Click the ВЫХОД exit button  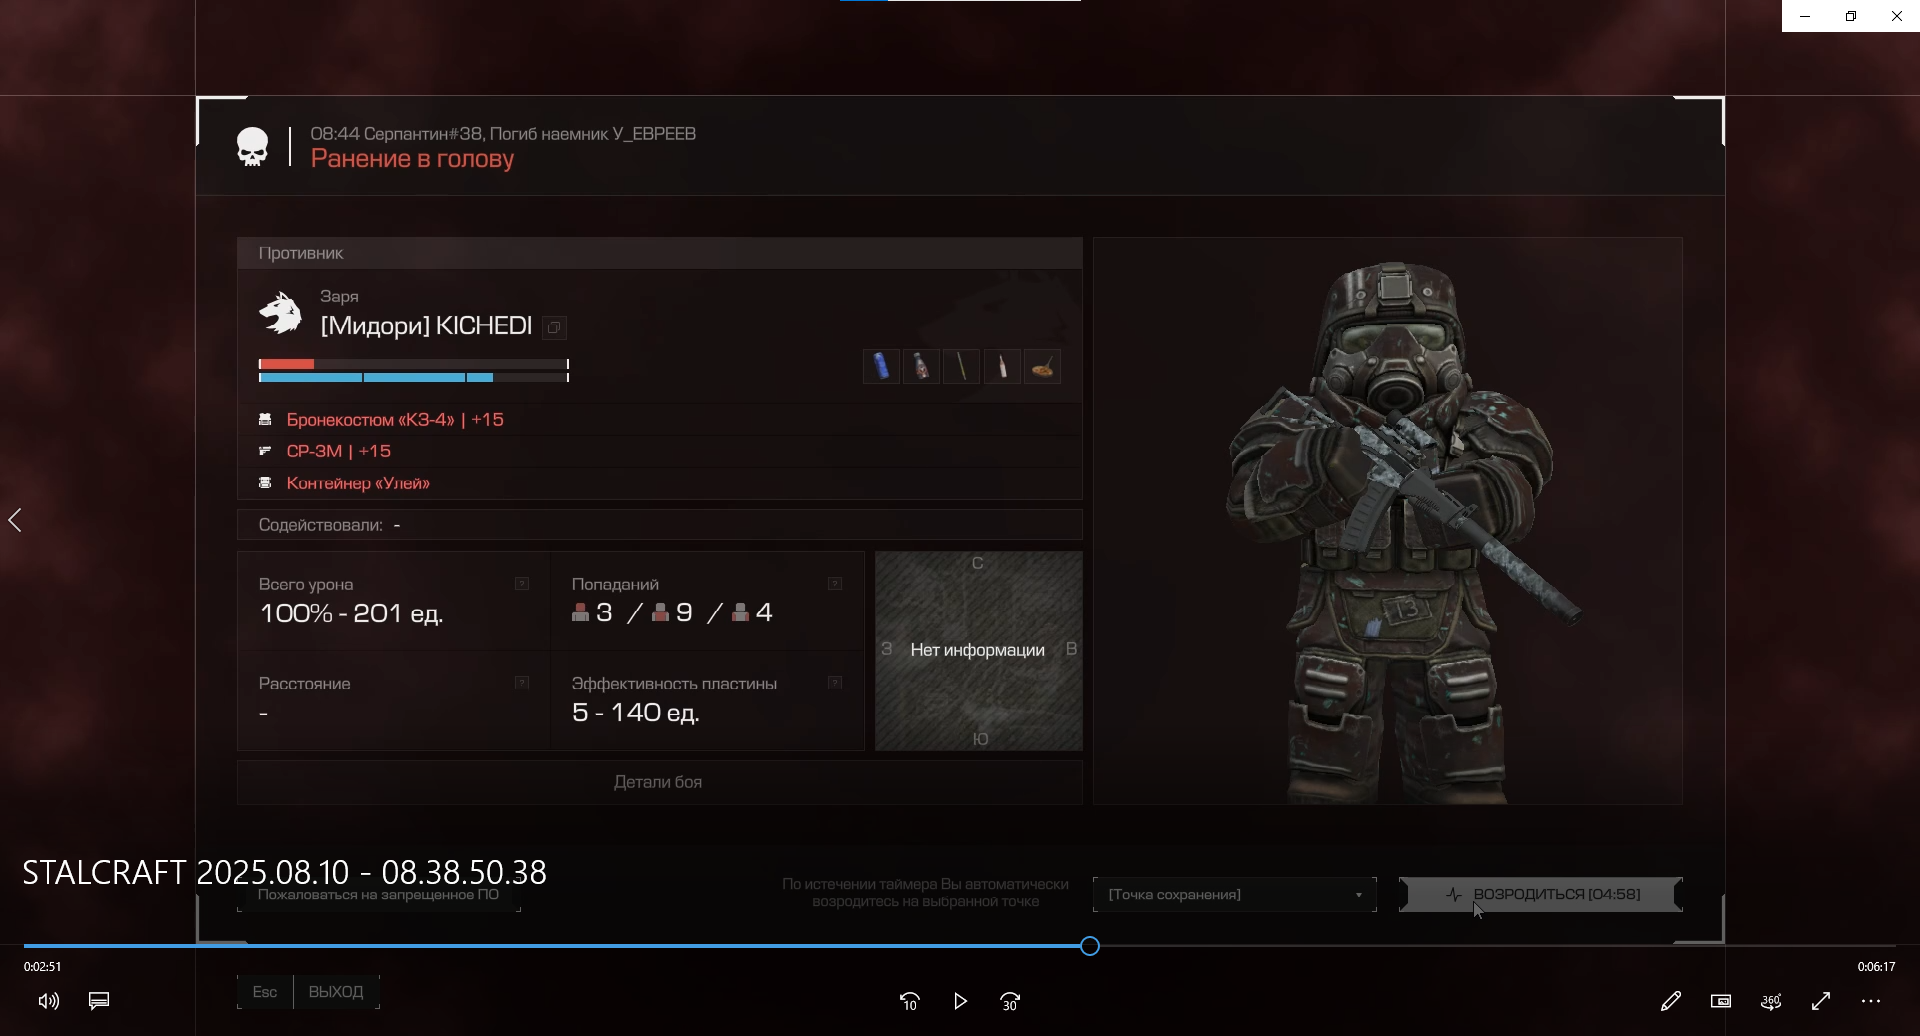coord(336,992)
